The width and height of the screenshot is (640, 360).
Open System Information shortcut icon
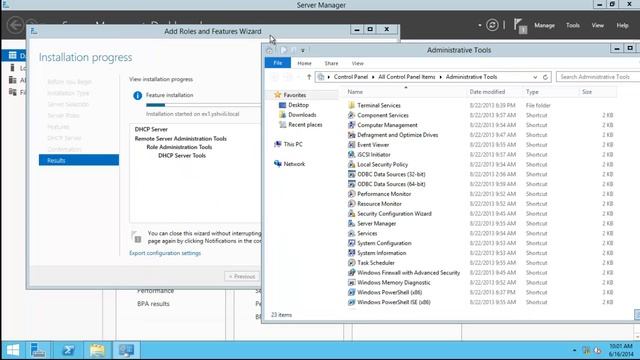click(351, 253)
